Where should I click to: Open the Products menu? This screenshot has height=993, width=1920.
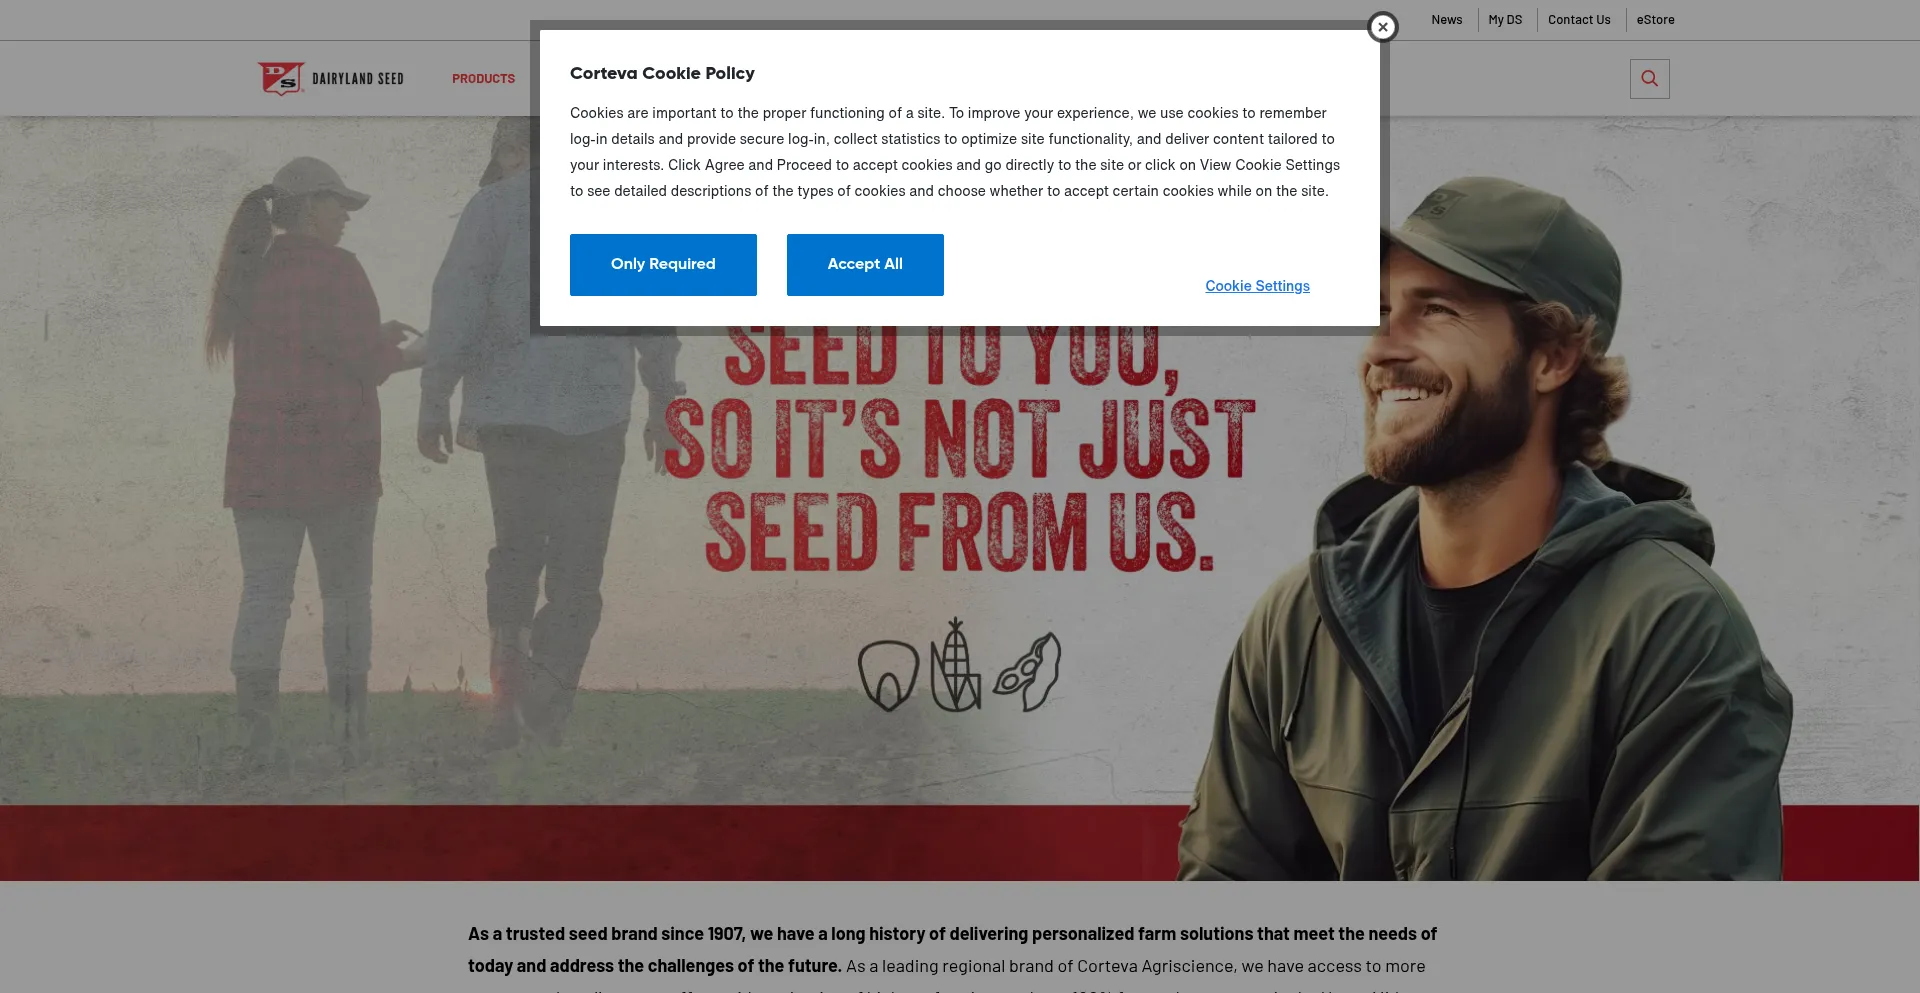[x=483, y=79]
